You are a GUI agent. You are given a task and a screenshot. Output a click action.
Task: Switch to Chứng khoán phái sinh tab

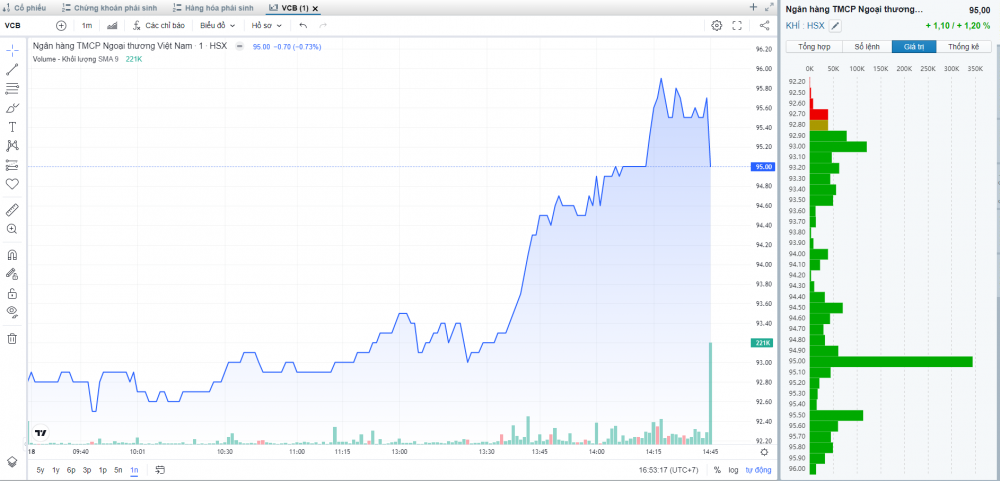[x=110, y=8]
